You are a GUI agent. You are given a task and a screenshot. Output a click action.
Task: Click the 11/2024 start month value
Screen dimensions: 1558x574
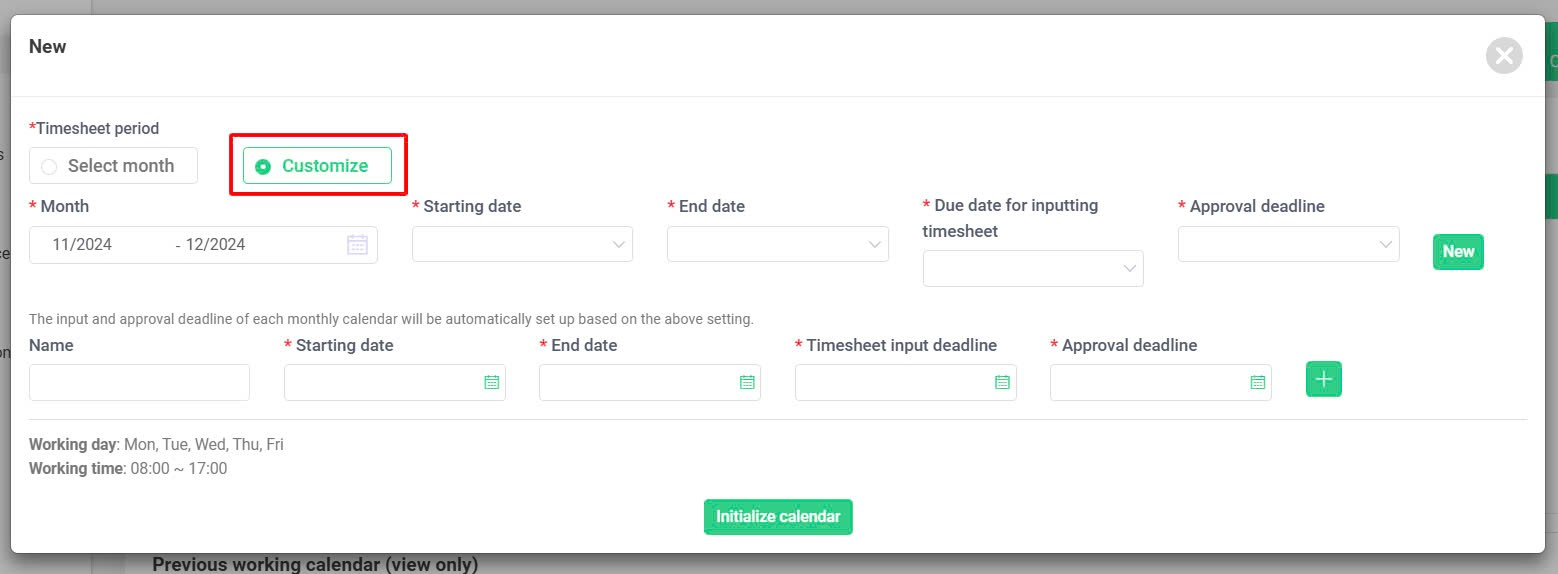(x=82, y=244)
